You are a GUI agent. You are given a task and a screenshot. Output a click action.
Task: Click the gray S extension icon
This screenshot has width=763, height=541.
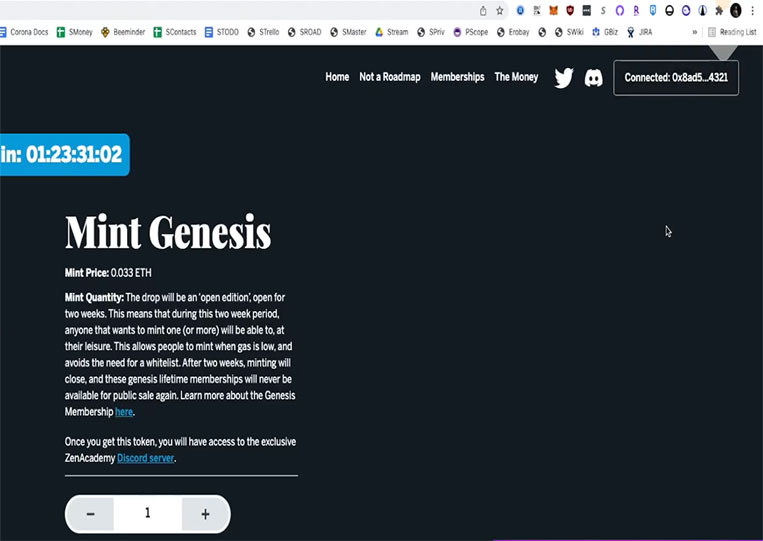click(x=603, y=10)
